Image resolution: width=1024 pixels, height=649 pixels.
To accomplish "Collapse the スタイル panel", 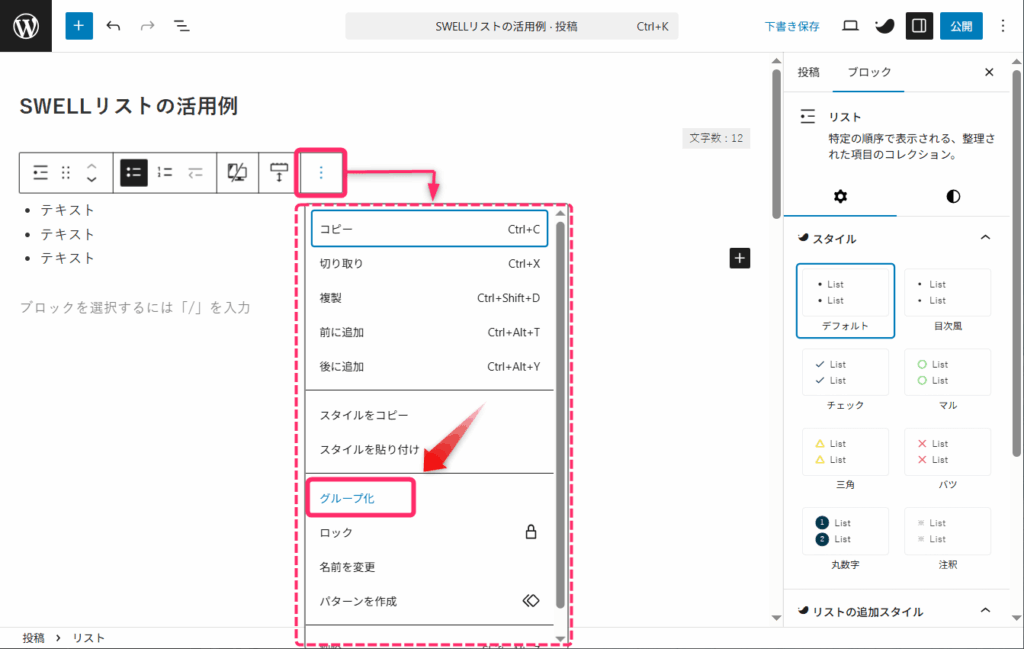I will click(x=985, y=238).
